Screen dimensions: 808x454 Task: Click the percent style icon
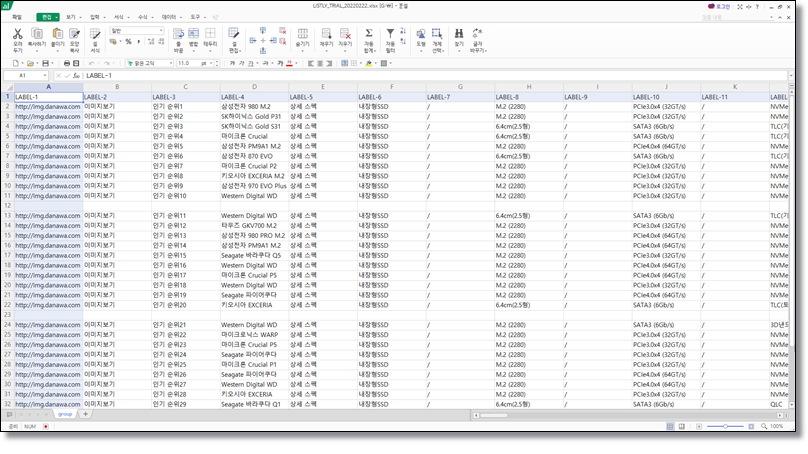coord(128,42)
